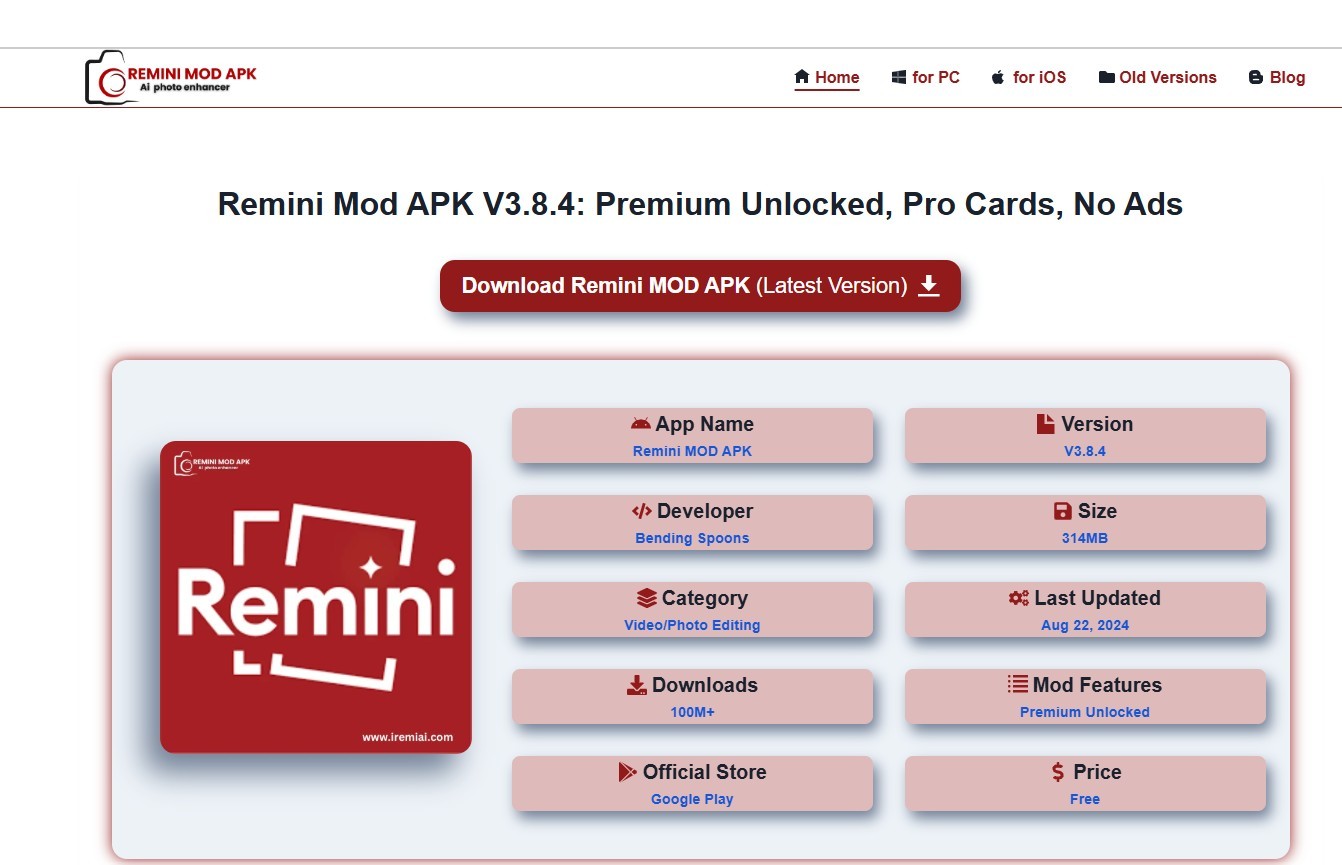Click the Apple icon beside for iOS
The width and height of the screenshot is (1342, 865).
[998, 77]
